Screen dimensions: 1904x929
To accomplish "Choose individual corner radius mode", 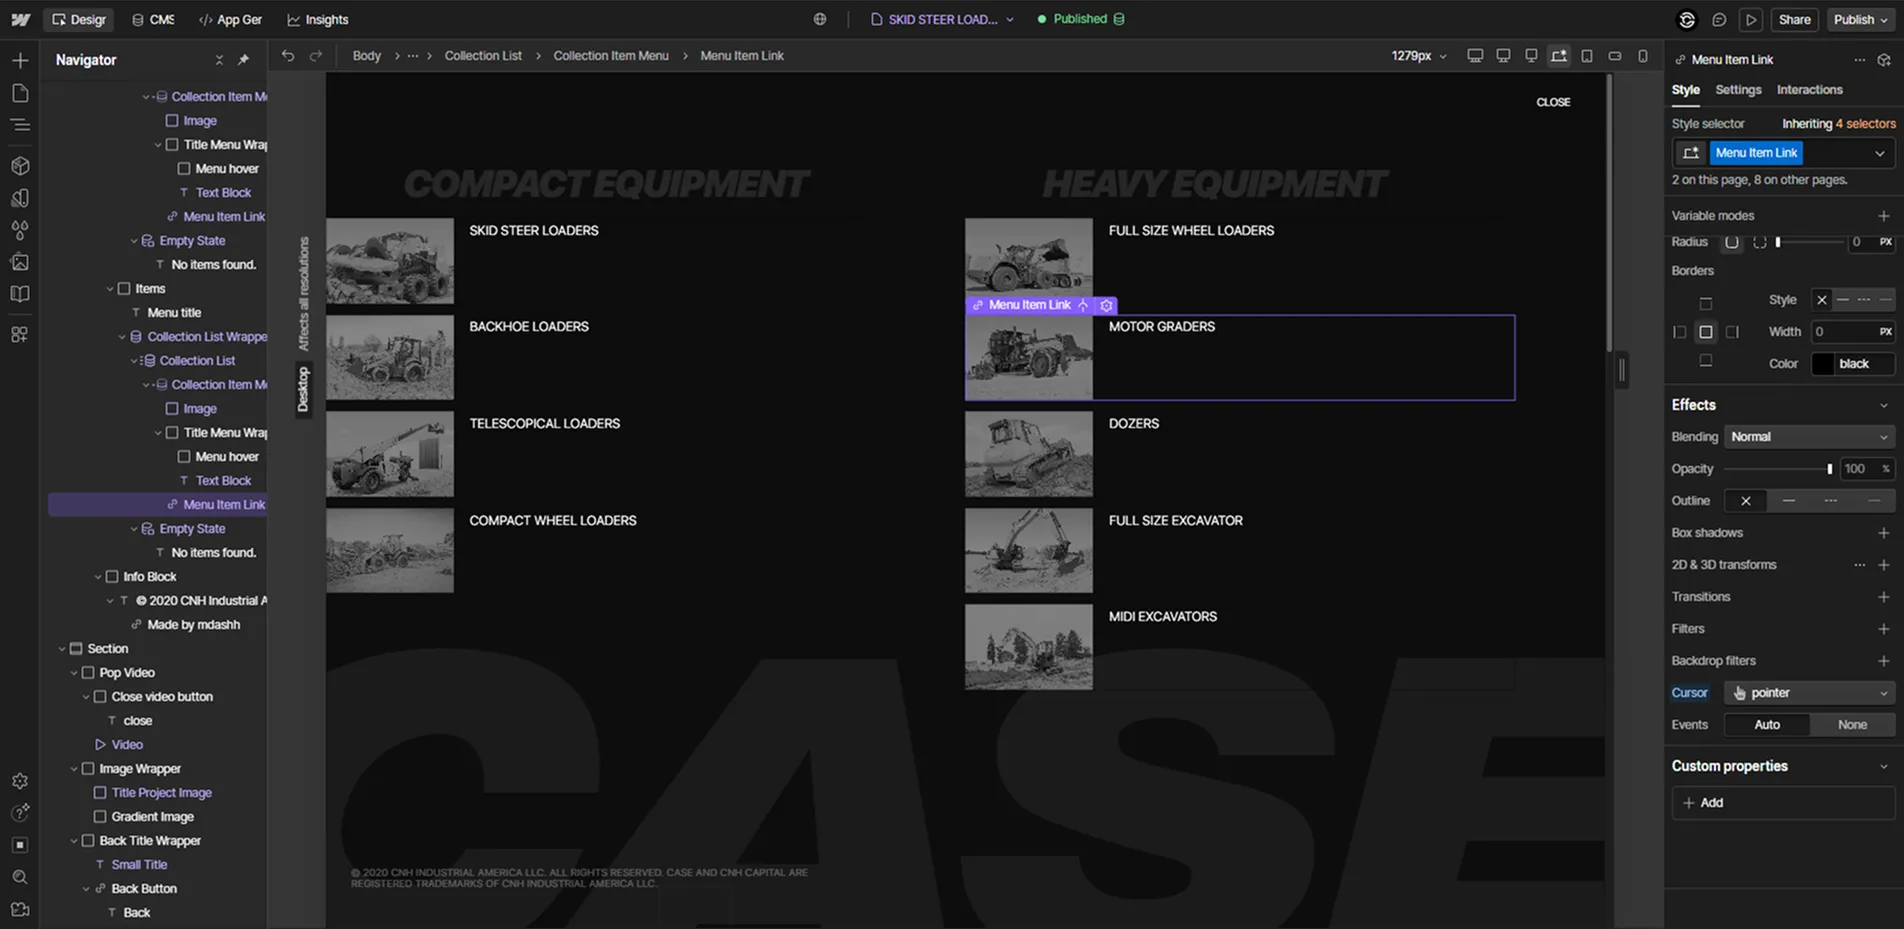I will 1760,242.
